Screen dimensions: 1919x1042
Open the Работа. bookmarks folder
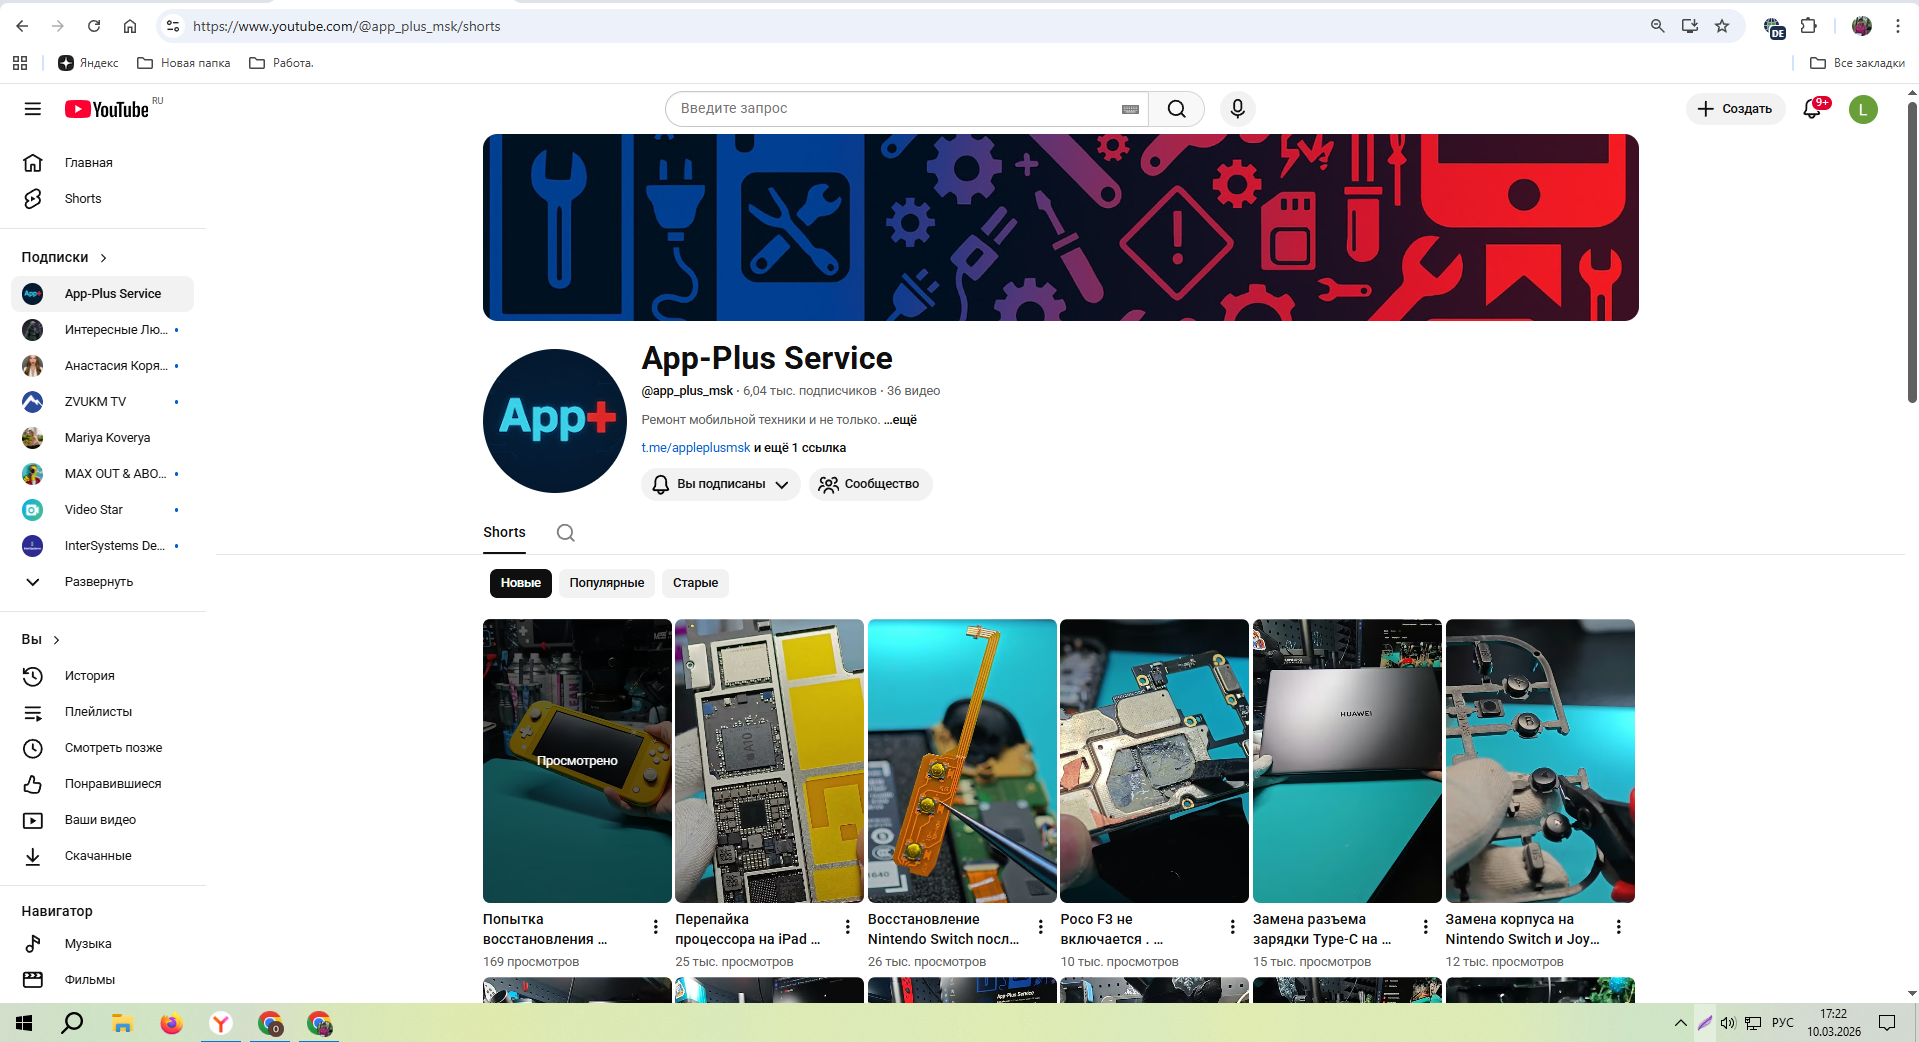point(282,63)
